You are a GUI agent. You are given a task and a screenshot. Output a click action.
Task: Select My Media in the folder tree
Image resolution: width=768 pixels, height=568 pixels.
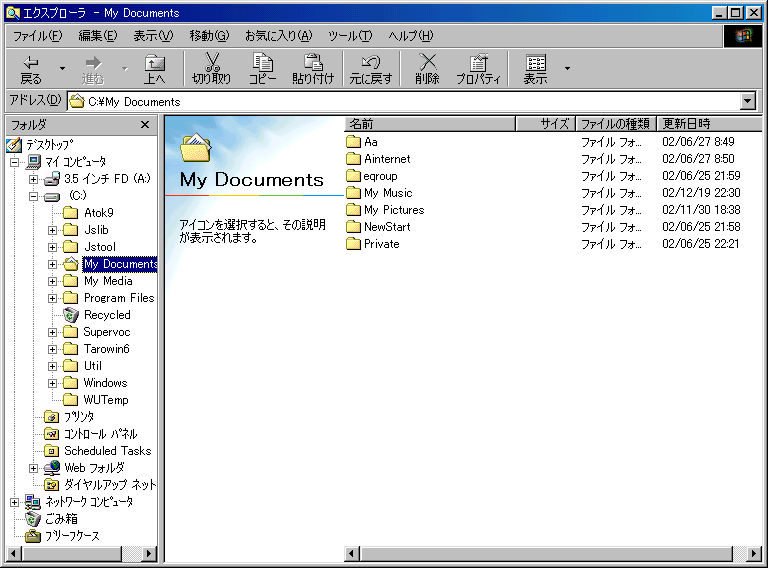(108, 281)
